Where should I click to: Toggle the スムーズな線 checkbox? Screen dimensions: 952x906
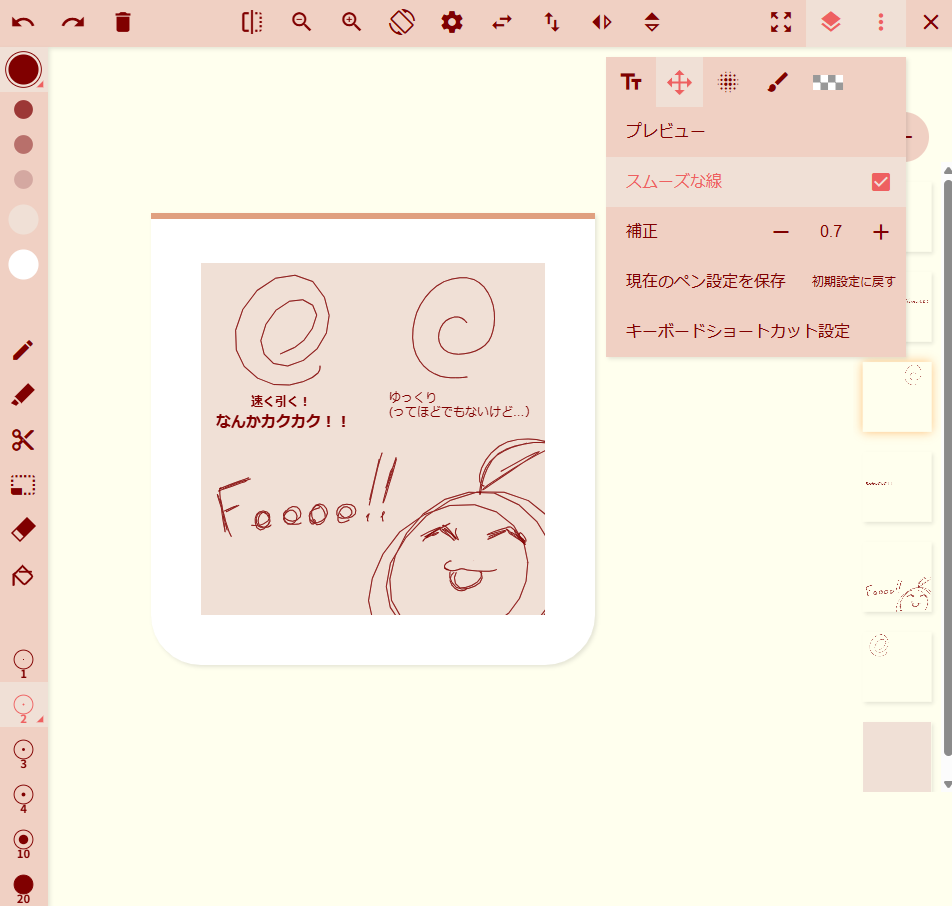pyautogui.click(x=880, y=182)
